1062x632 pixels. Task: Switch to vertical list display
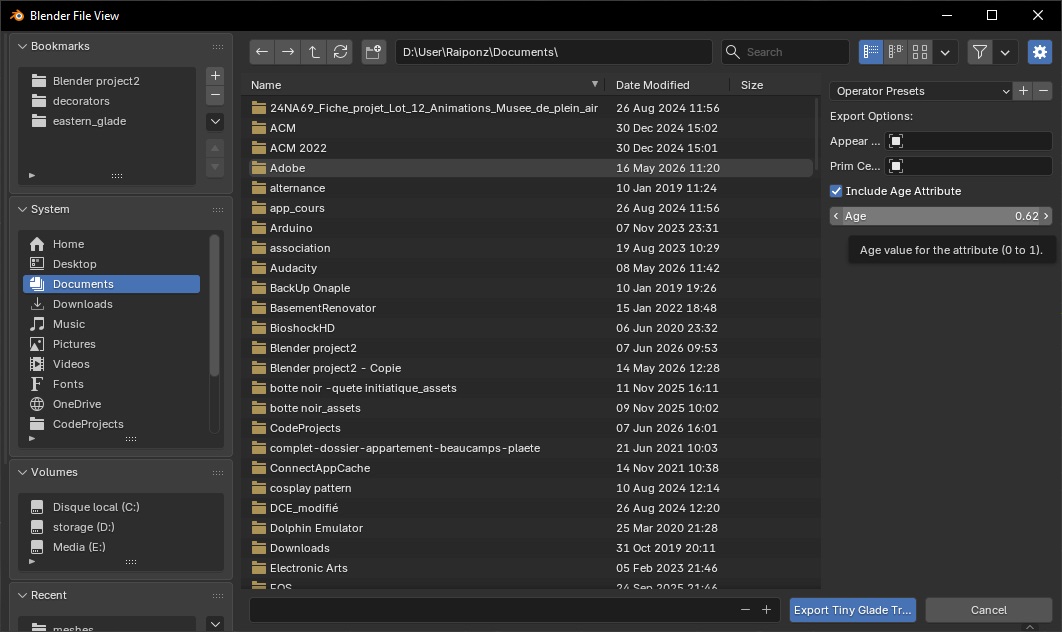tap(871, 52)
